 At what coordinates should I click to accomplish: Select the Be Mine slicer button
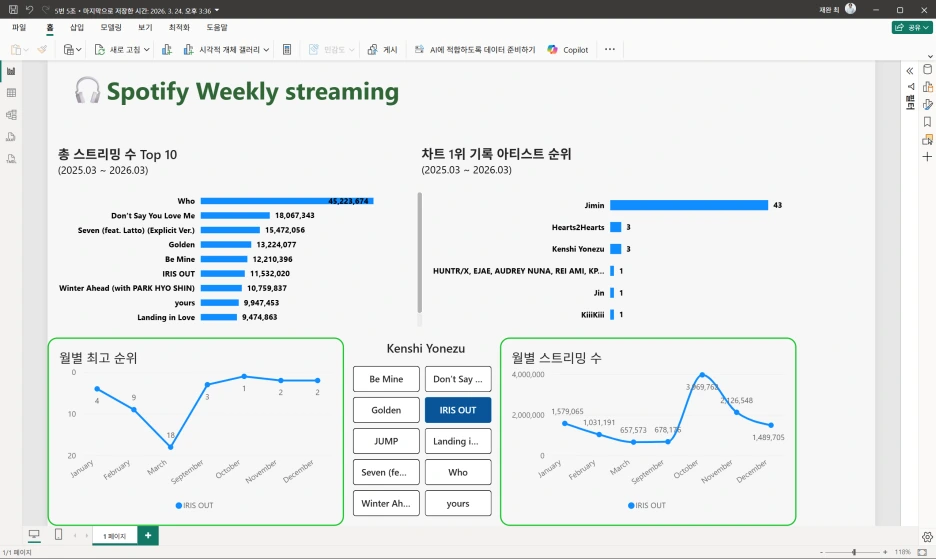click(x=386, y=379)
